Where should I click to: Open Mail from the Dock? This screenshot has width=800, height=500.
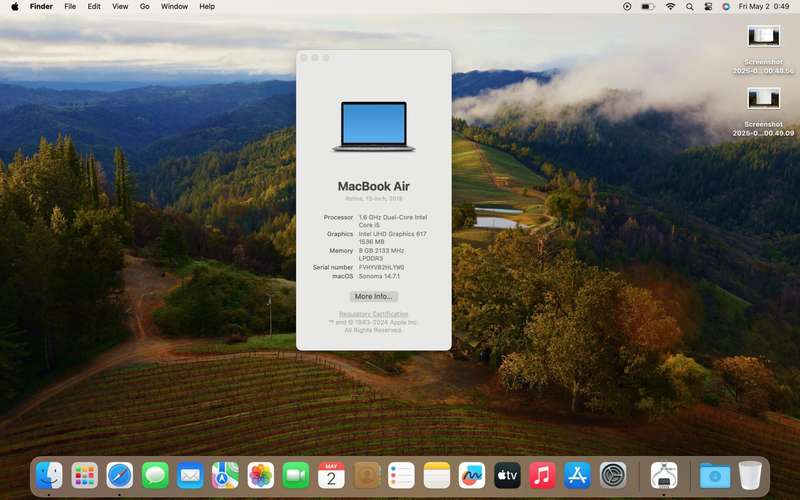tap(190, 476)
